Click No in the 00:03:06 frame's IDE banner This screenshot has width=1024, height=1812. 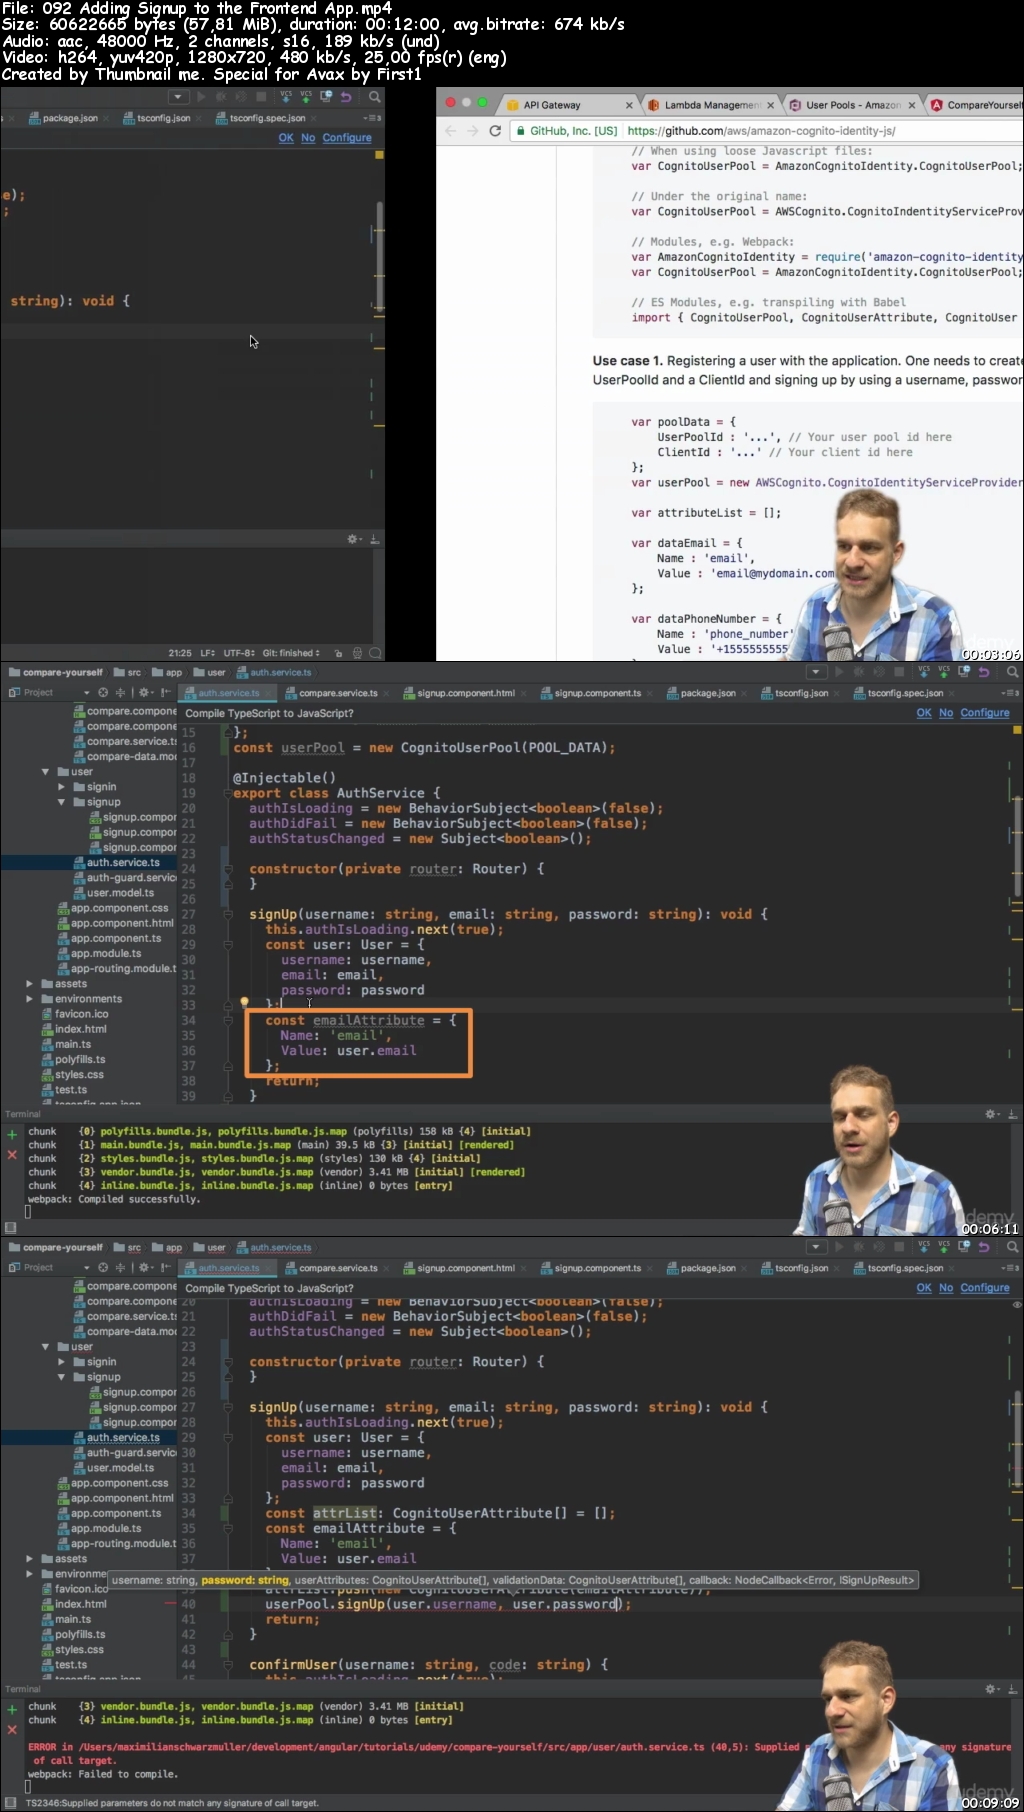pos(308,138)
